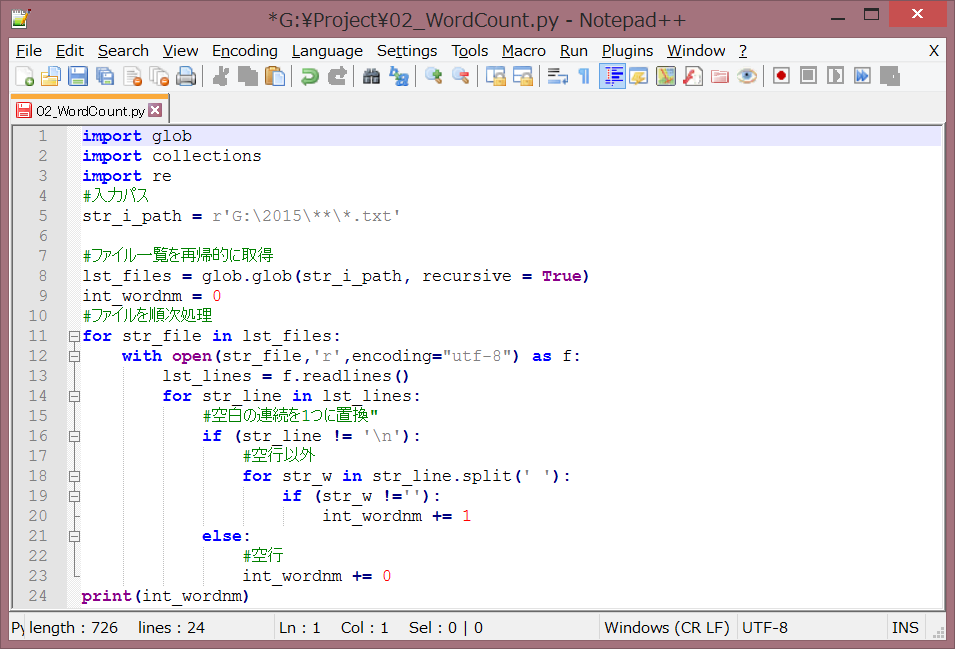Open the Tools menu
Image resolution: width=955 pixels, height=649 pixels.
[470, 51]
